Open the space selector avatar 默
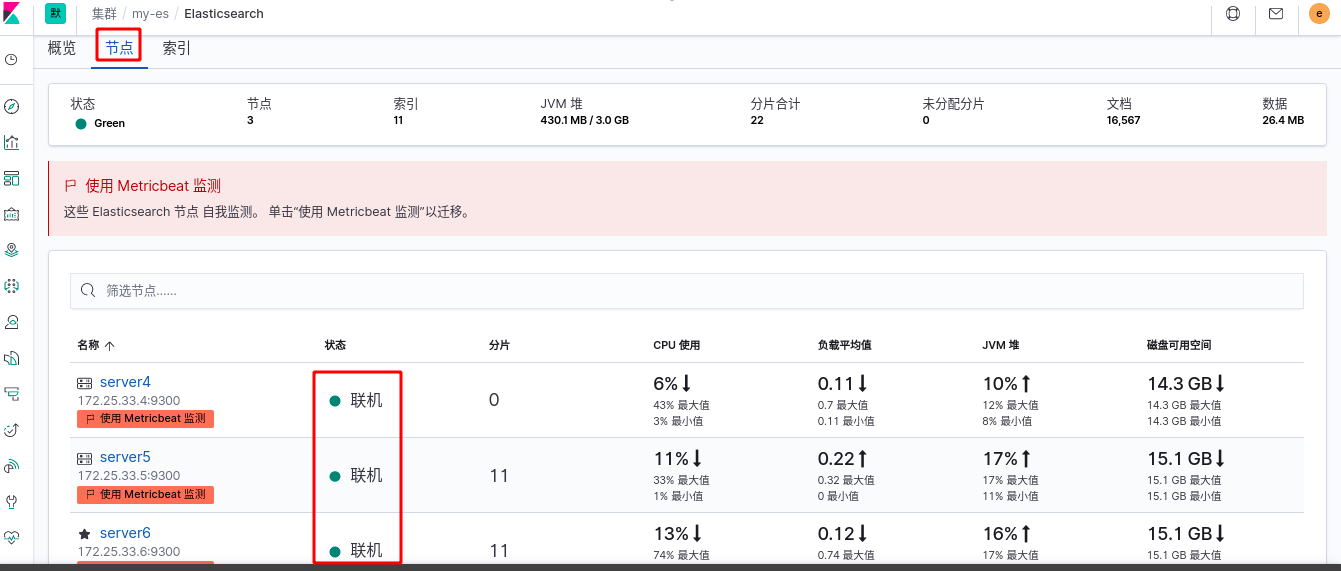 click(55, 13)
